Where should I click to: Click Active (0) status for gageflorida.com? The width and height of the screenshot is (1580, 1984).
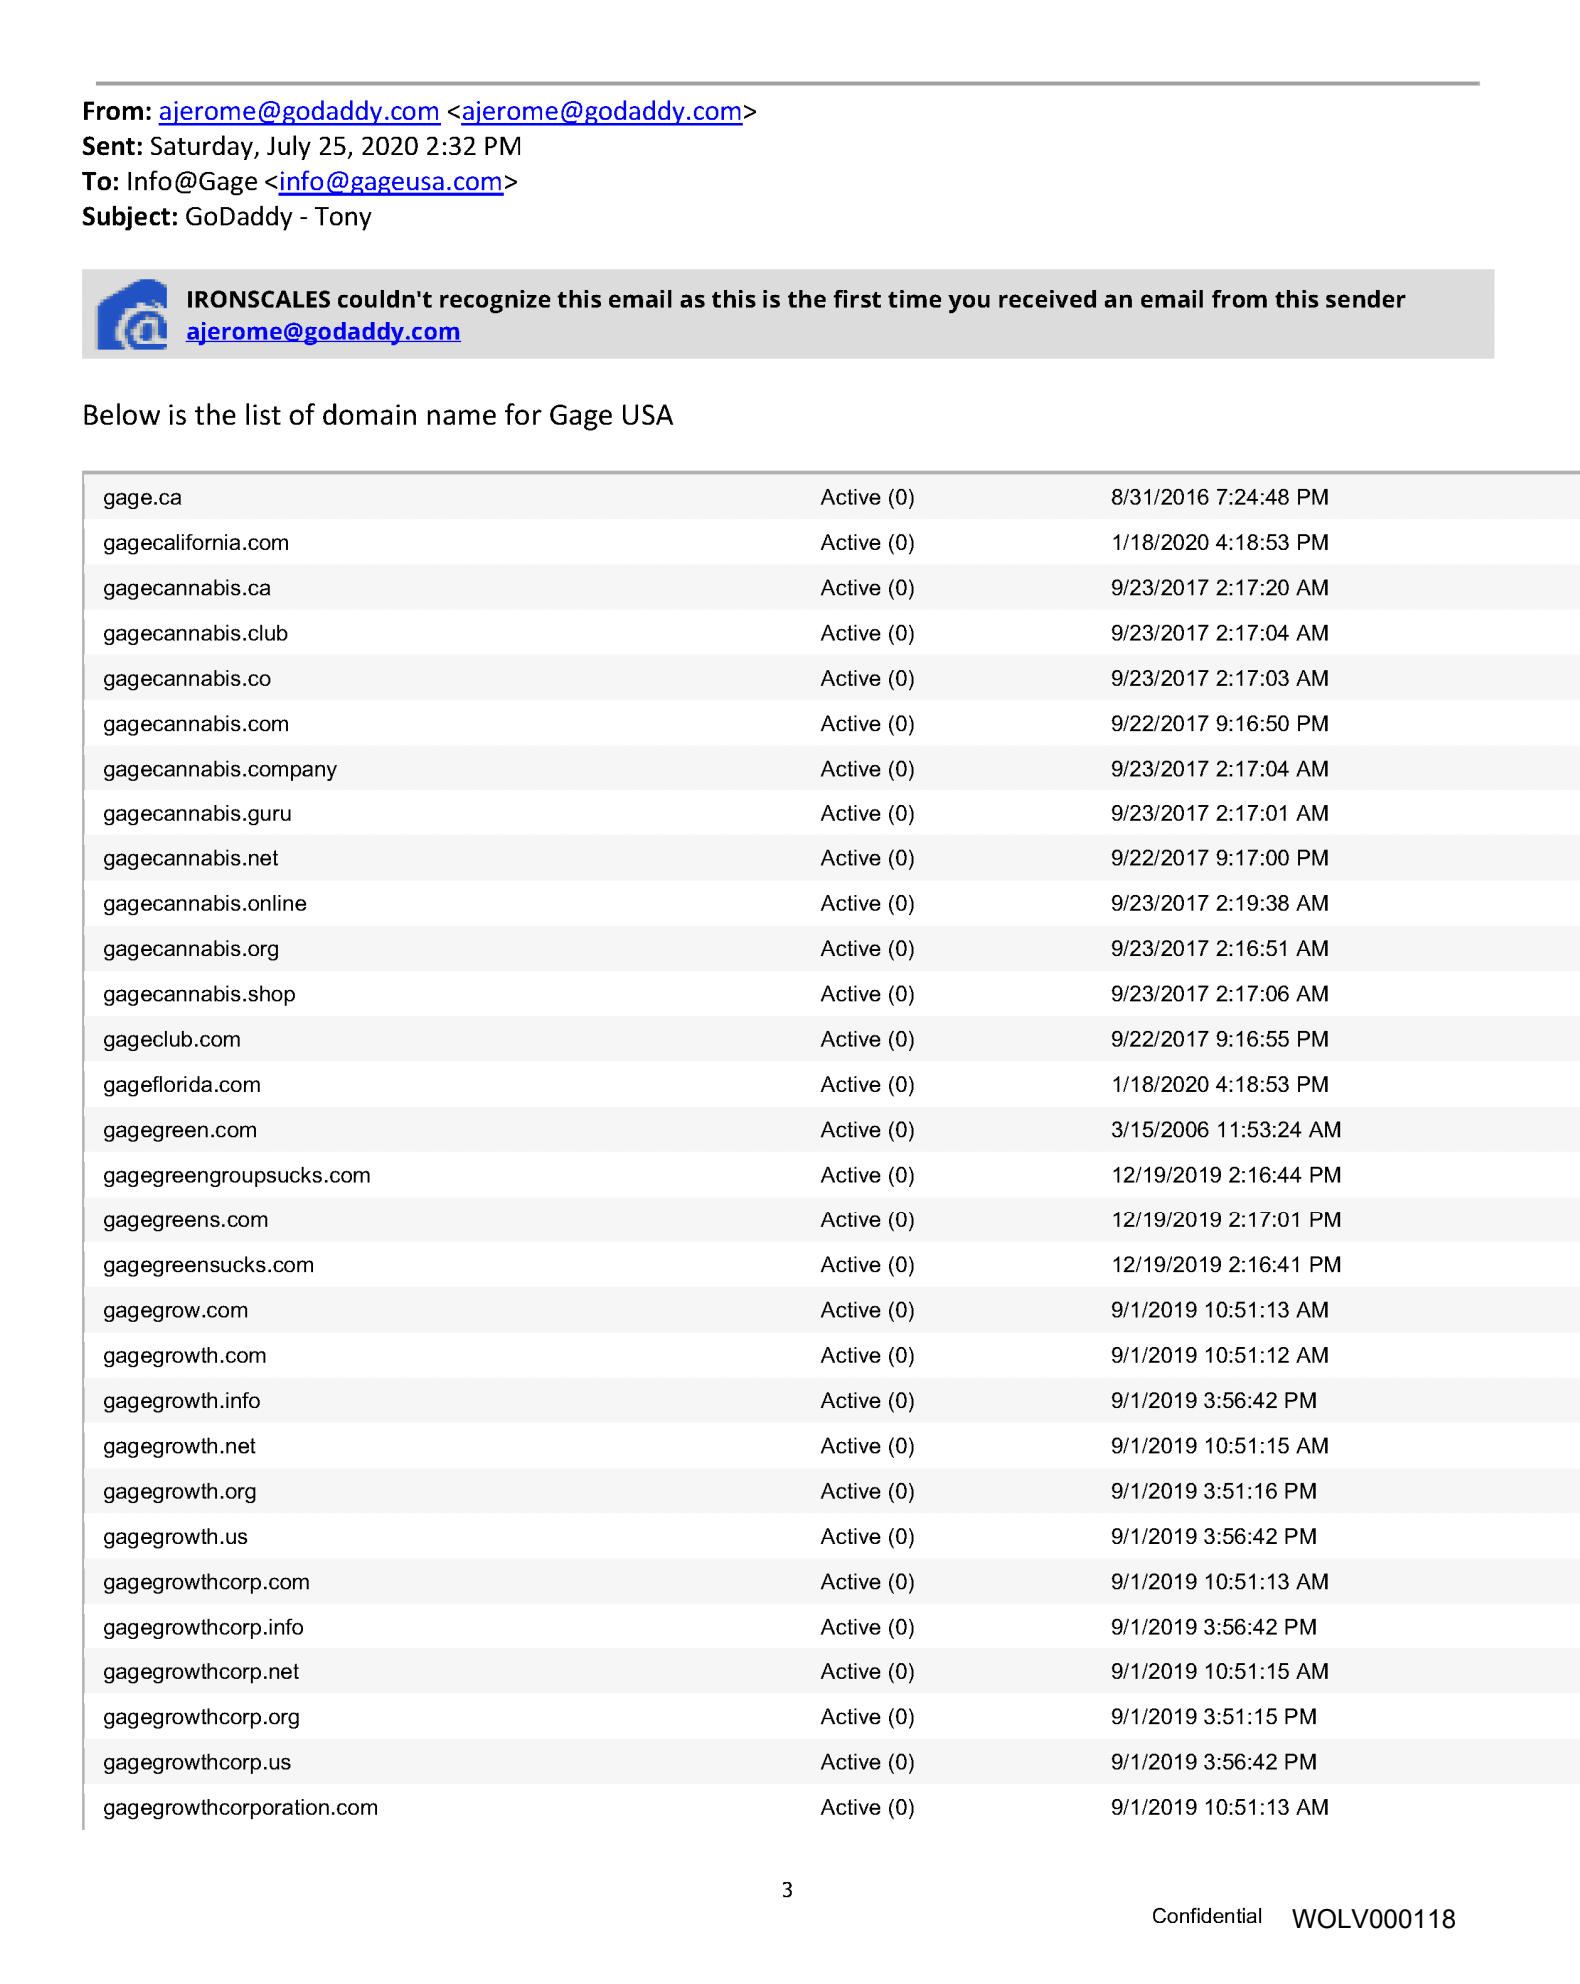click(x=867, y=1085)
